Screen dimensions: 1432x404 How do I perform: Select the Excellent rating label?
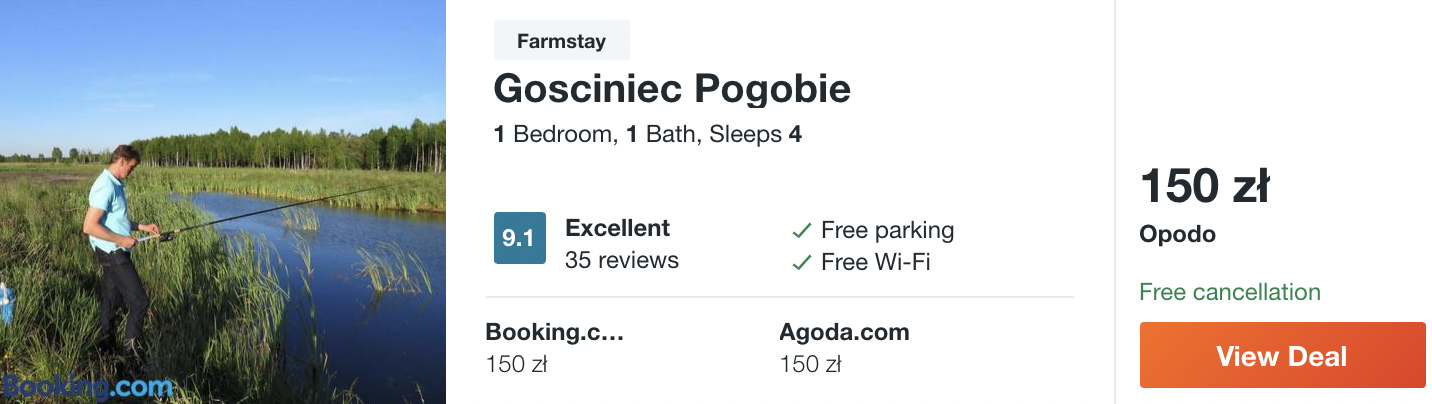point(617,228)
